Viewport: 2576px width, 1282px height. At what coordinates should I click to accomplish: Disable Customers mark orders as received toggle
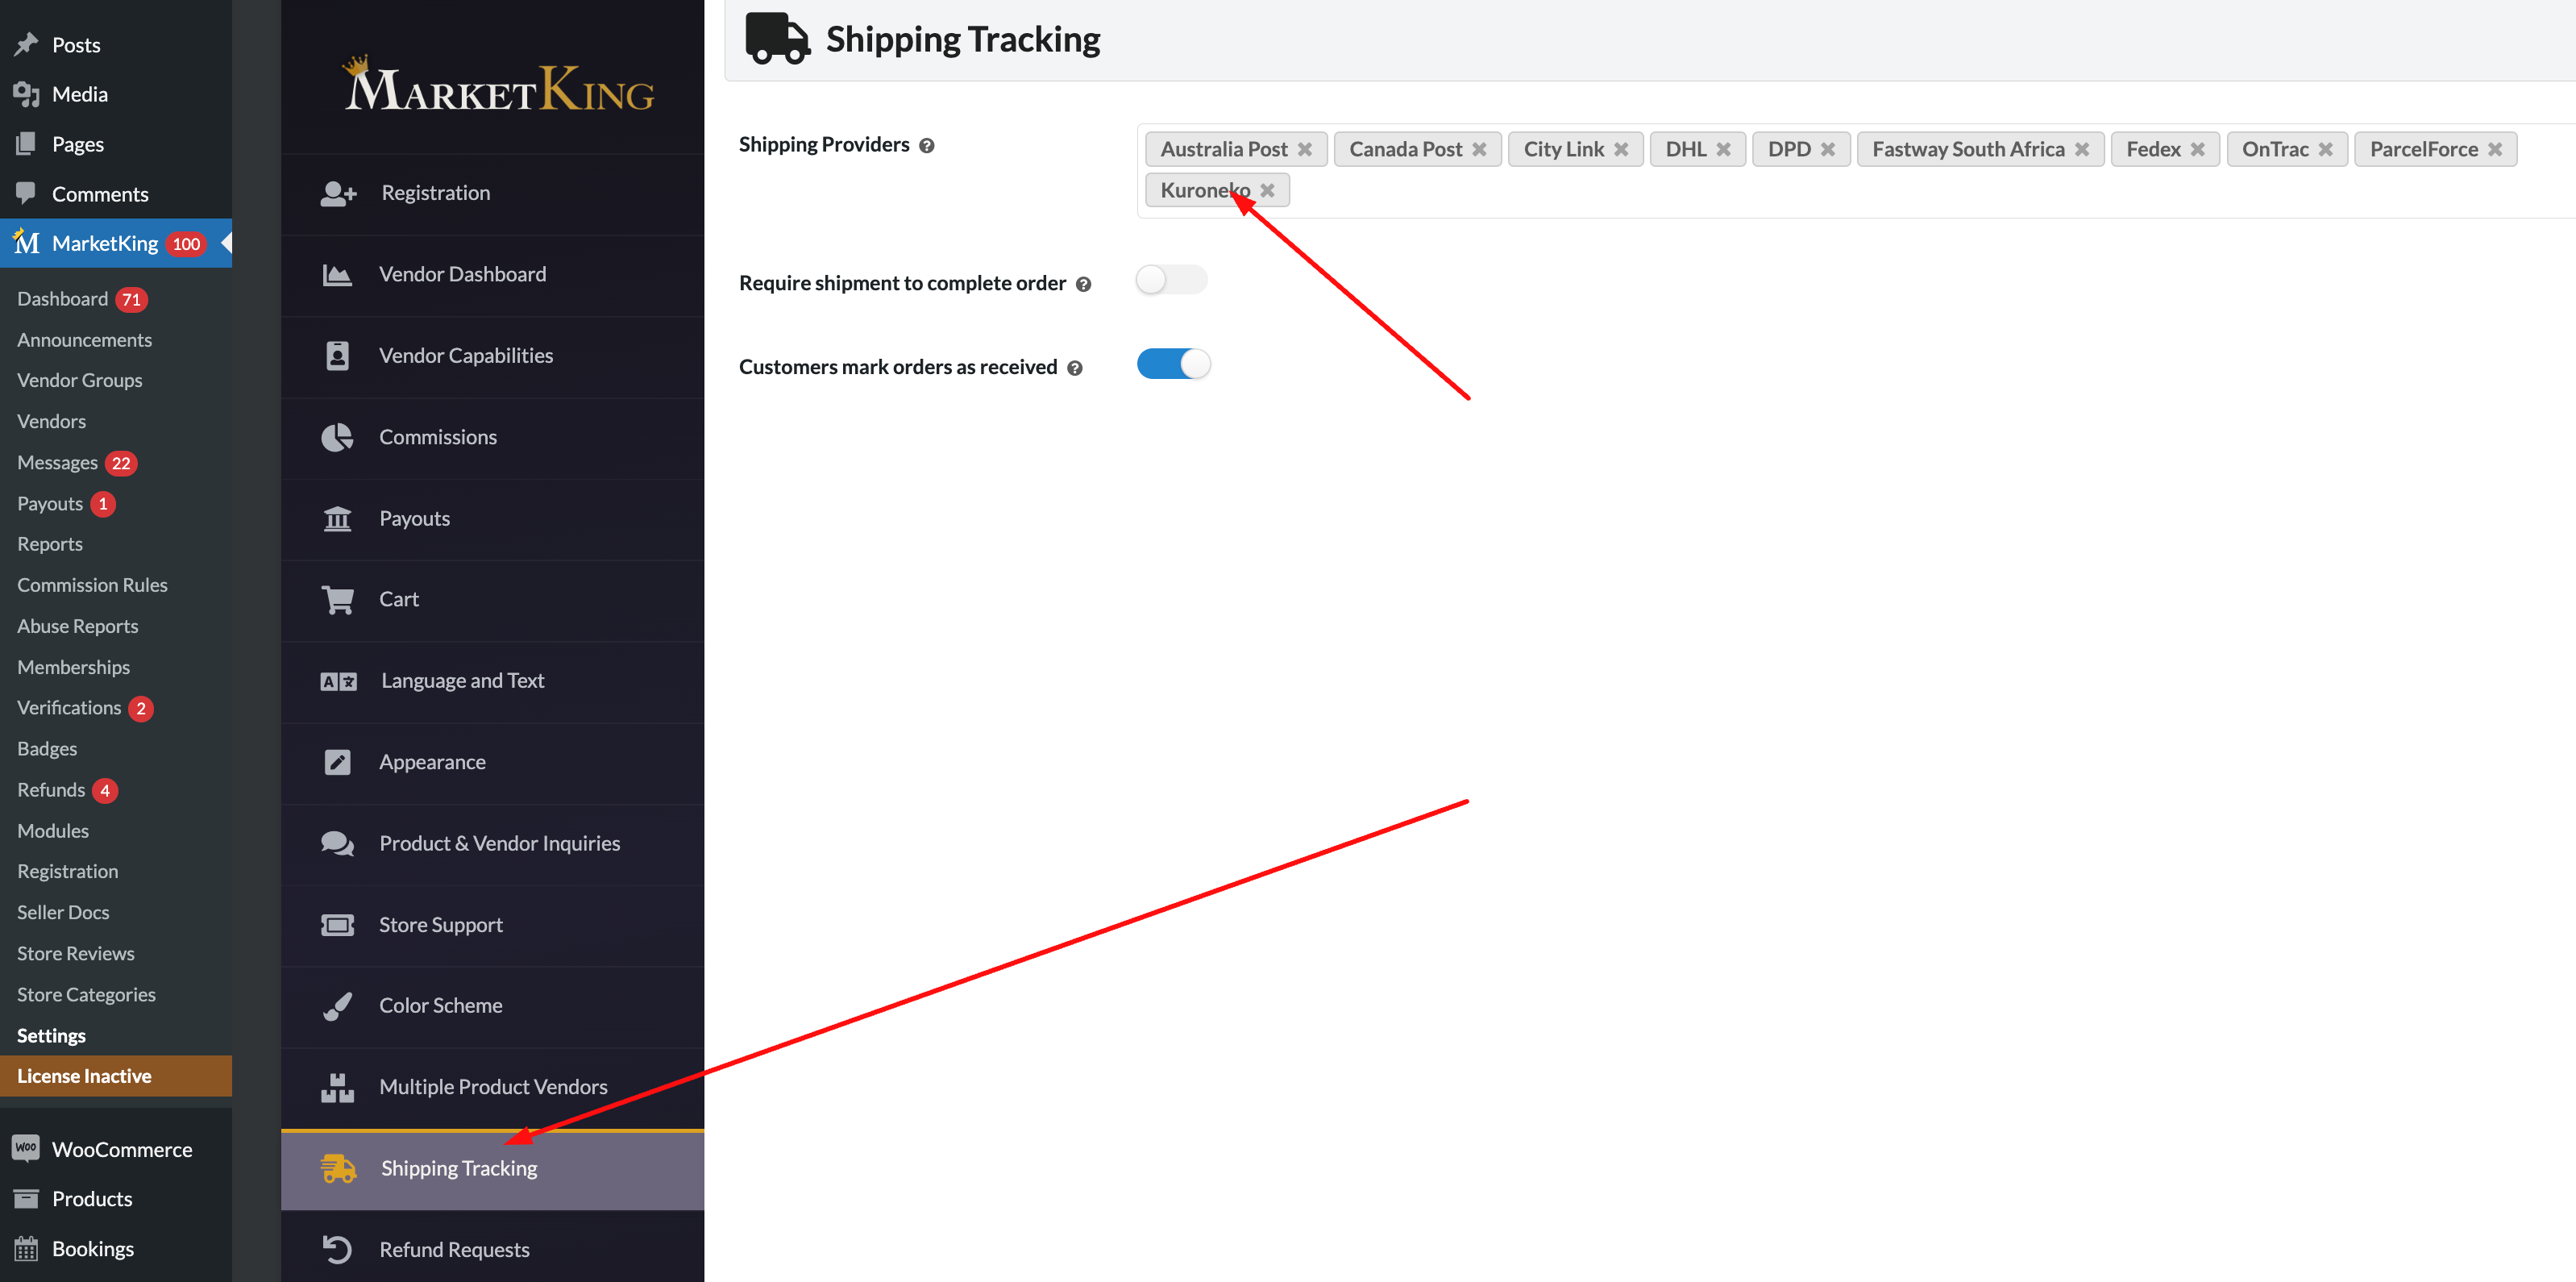point(1174,364)
